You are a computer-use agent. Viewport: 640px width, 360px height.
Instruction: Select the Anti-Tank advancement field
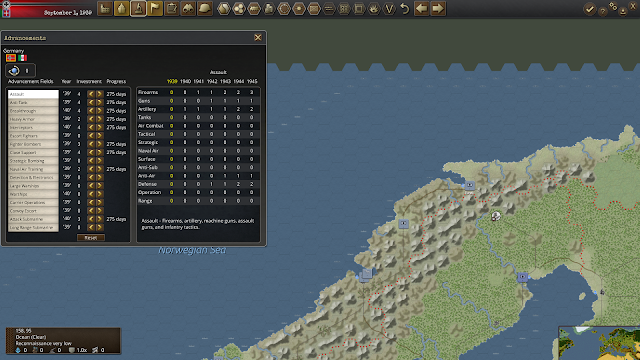point(33,102)
